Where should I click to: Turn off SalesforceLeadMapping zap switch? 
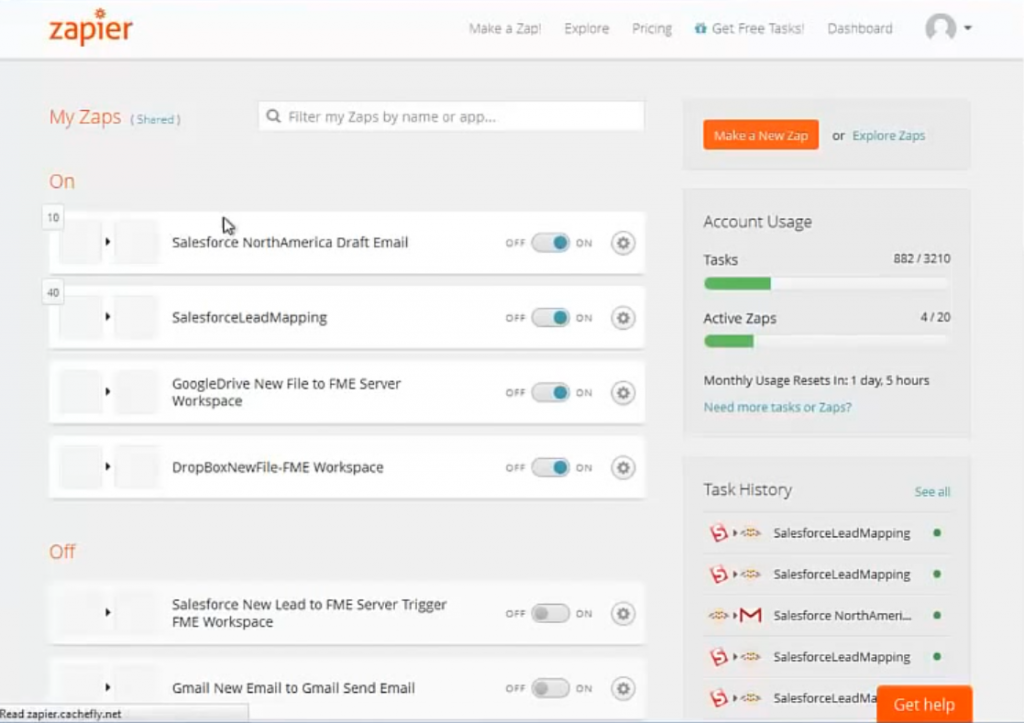pyautogui.click(x=550, y=318)
